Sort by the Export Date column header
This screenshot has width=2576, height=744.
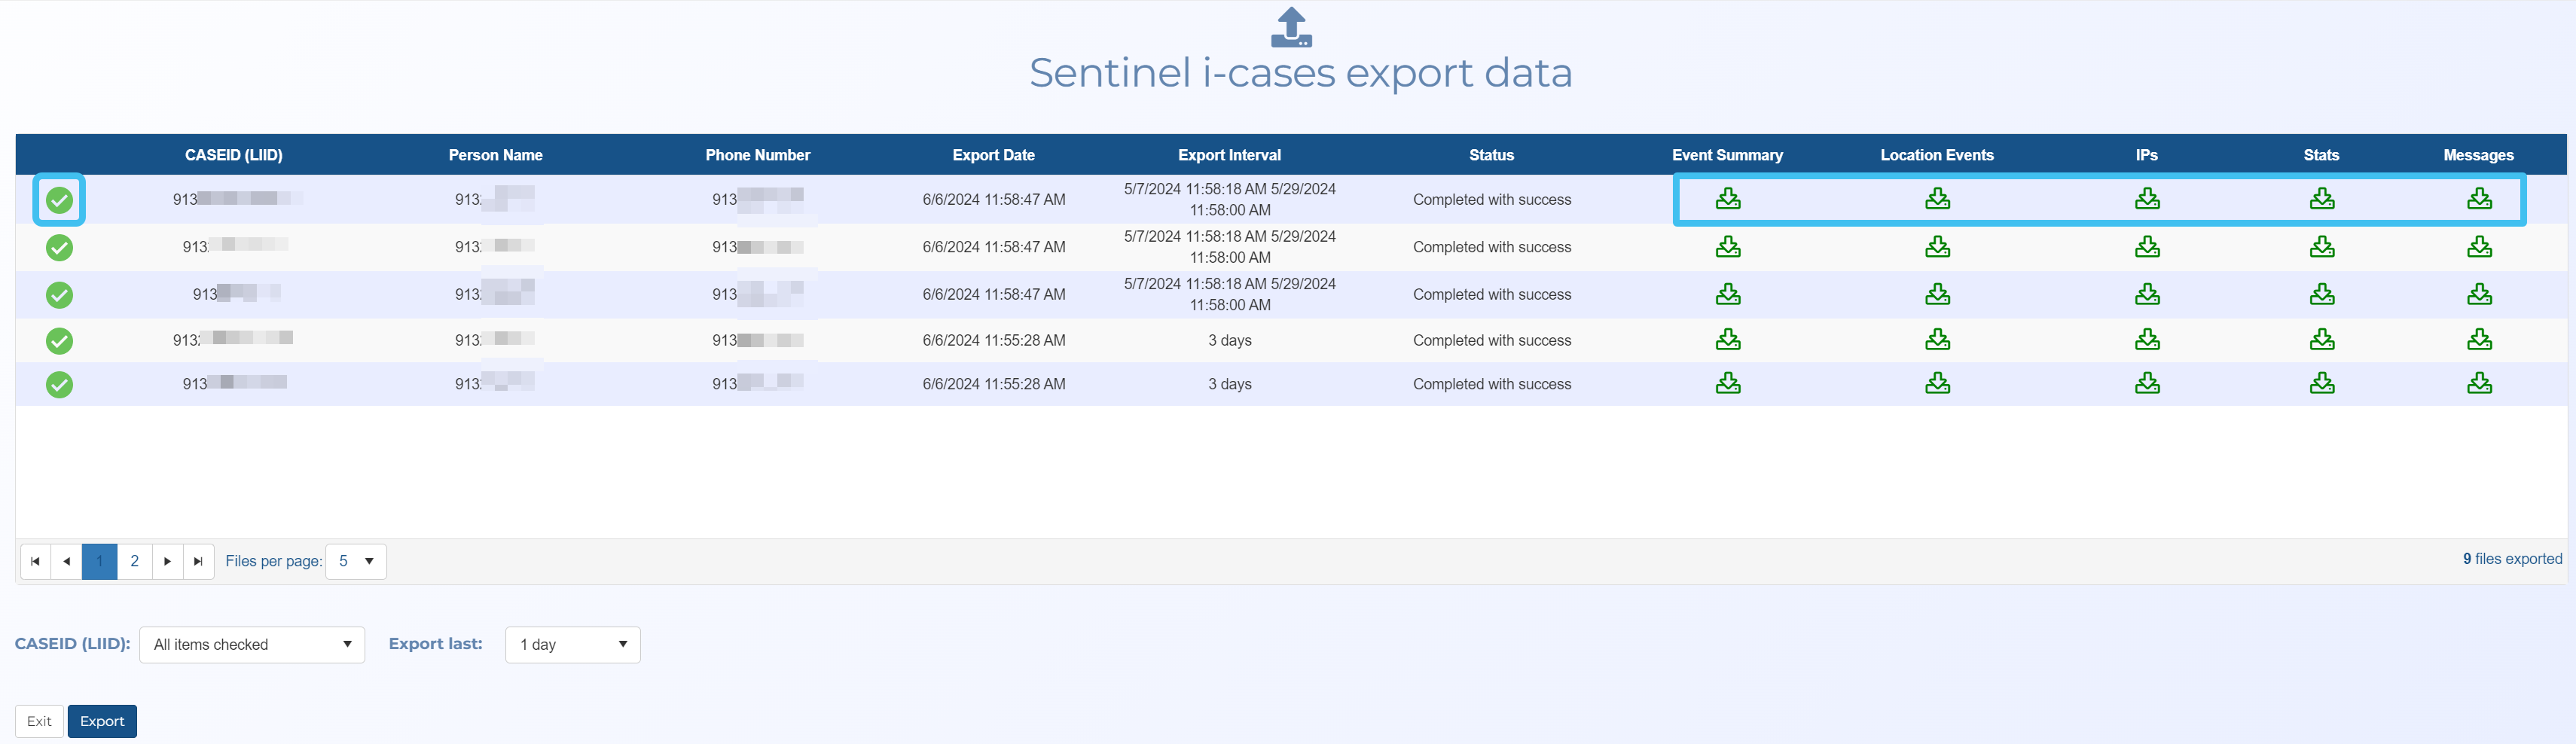coord(993,155)
